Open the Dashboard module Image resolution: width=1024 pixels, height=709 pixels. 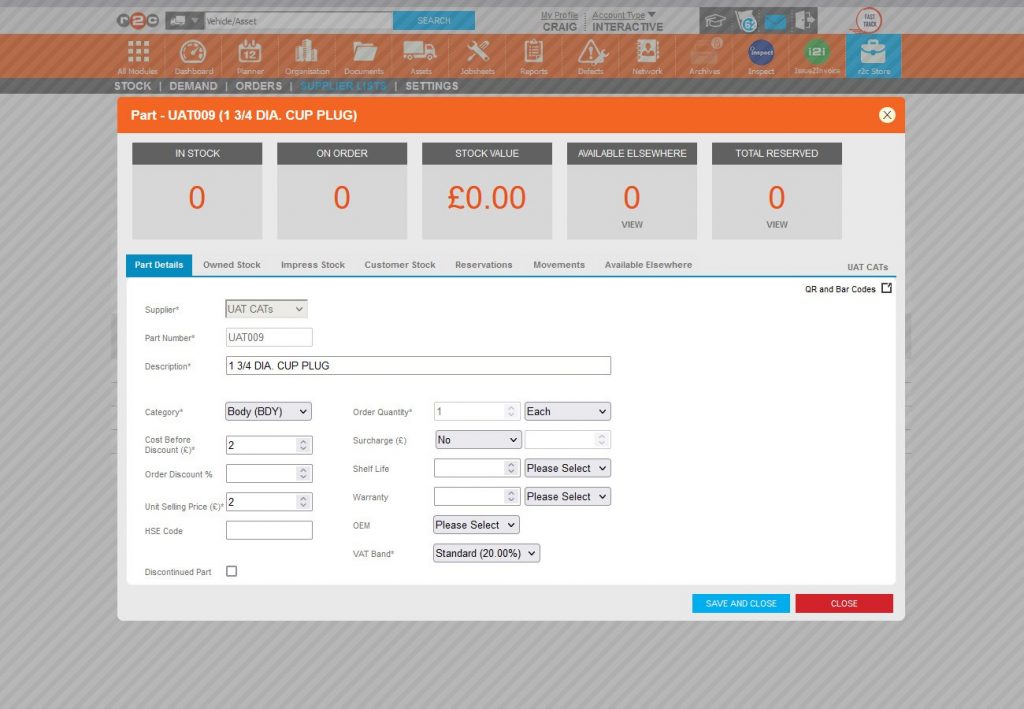193,56
